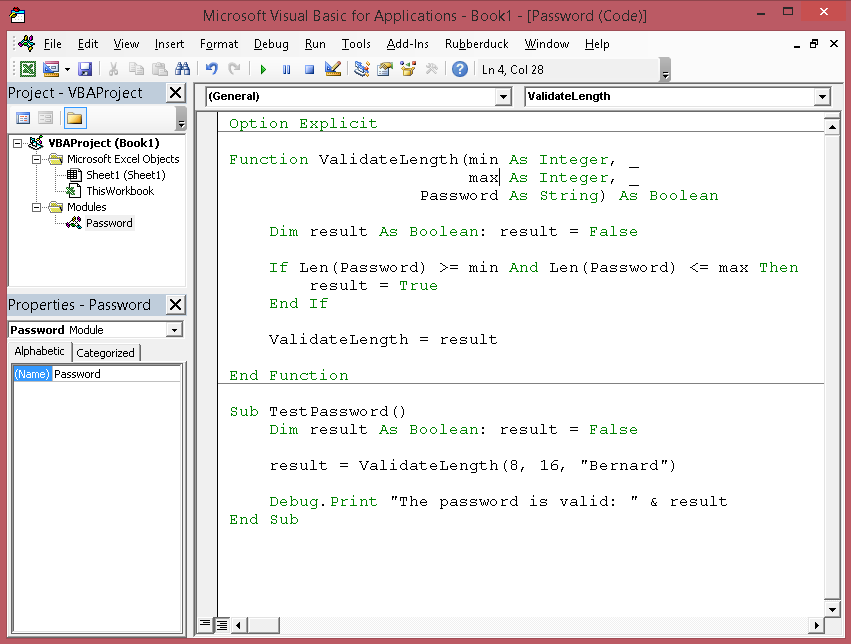Save the workbook with the floppy disk icon
The height and width of the screenshot is (644, 851).
(85, 69)
